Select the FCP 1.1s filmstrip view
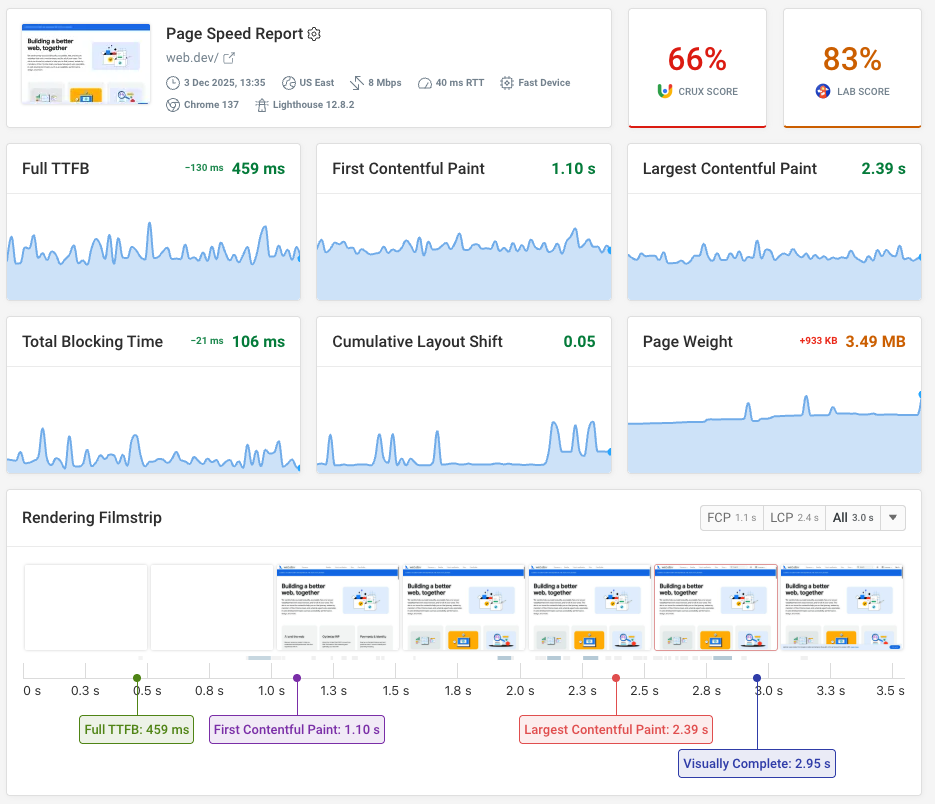 [731, 518]
